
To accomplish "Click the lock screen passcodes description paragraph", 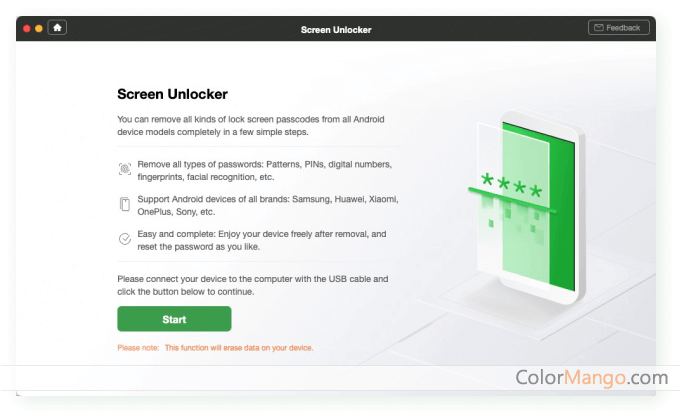I will (x=251, y=125).
